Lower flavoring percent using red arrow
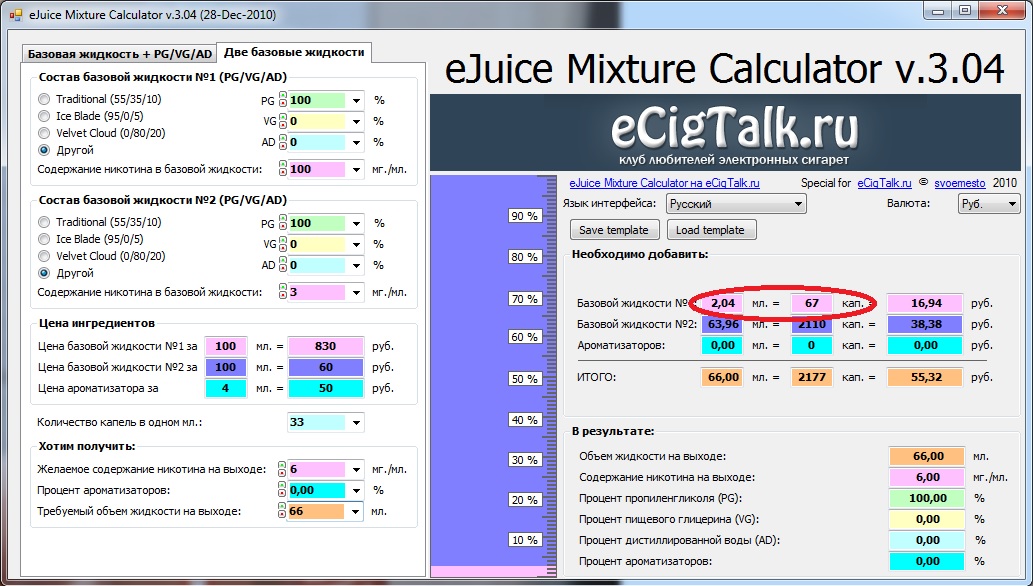 coord(283,494)
